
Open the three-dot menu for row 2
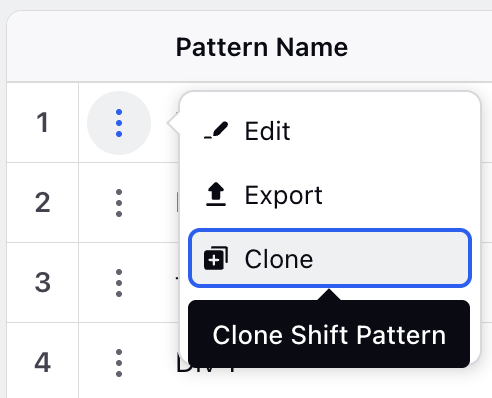coord(119,203)
